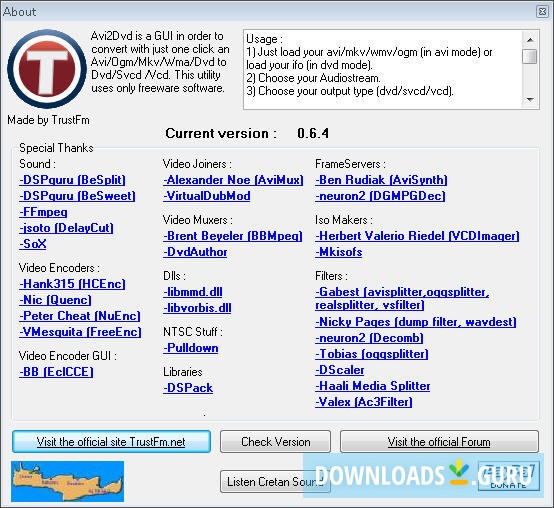This screenshot has width=554, height=508.
Task: Visit the official site TrustFm.net
Action: point(111,442)
